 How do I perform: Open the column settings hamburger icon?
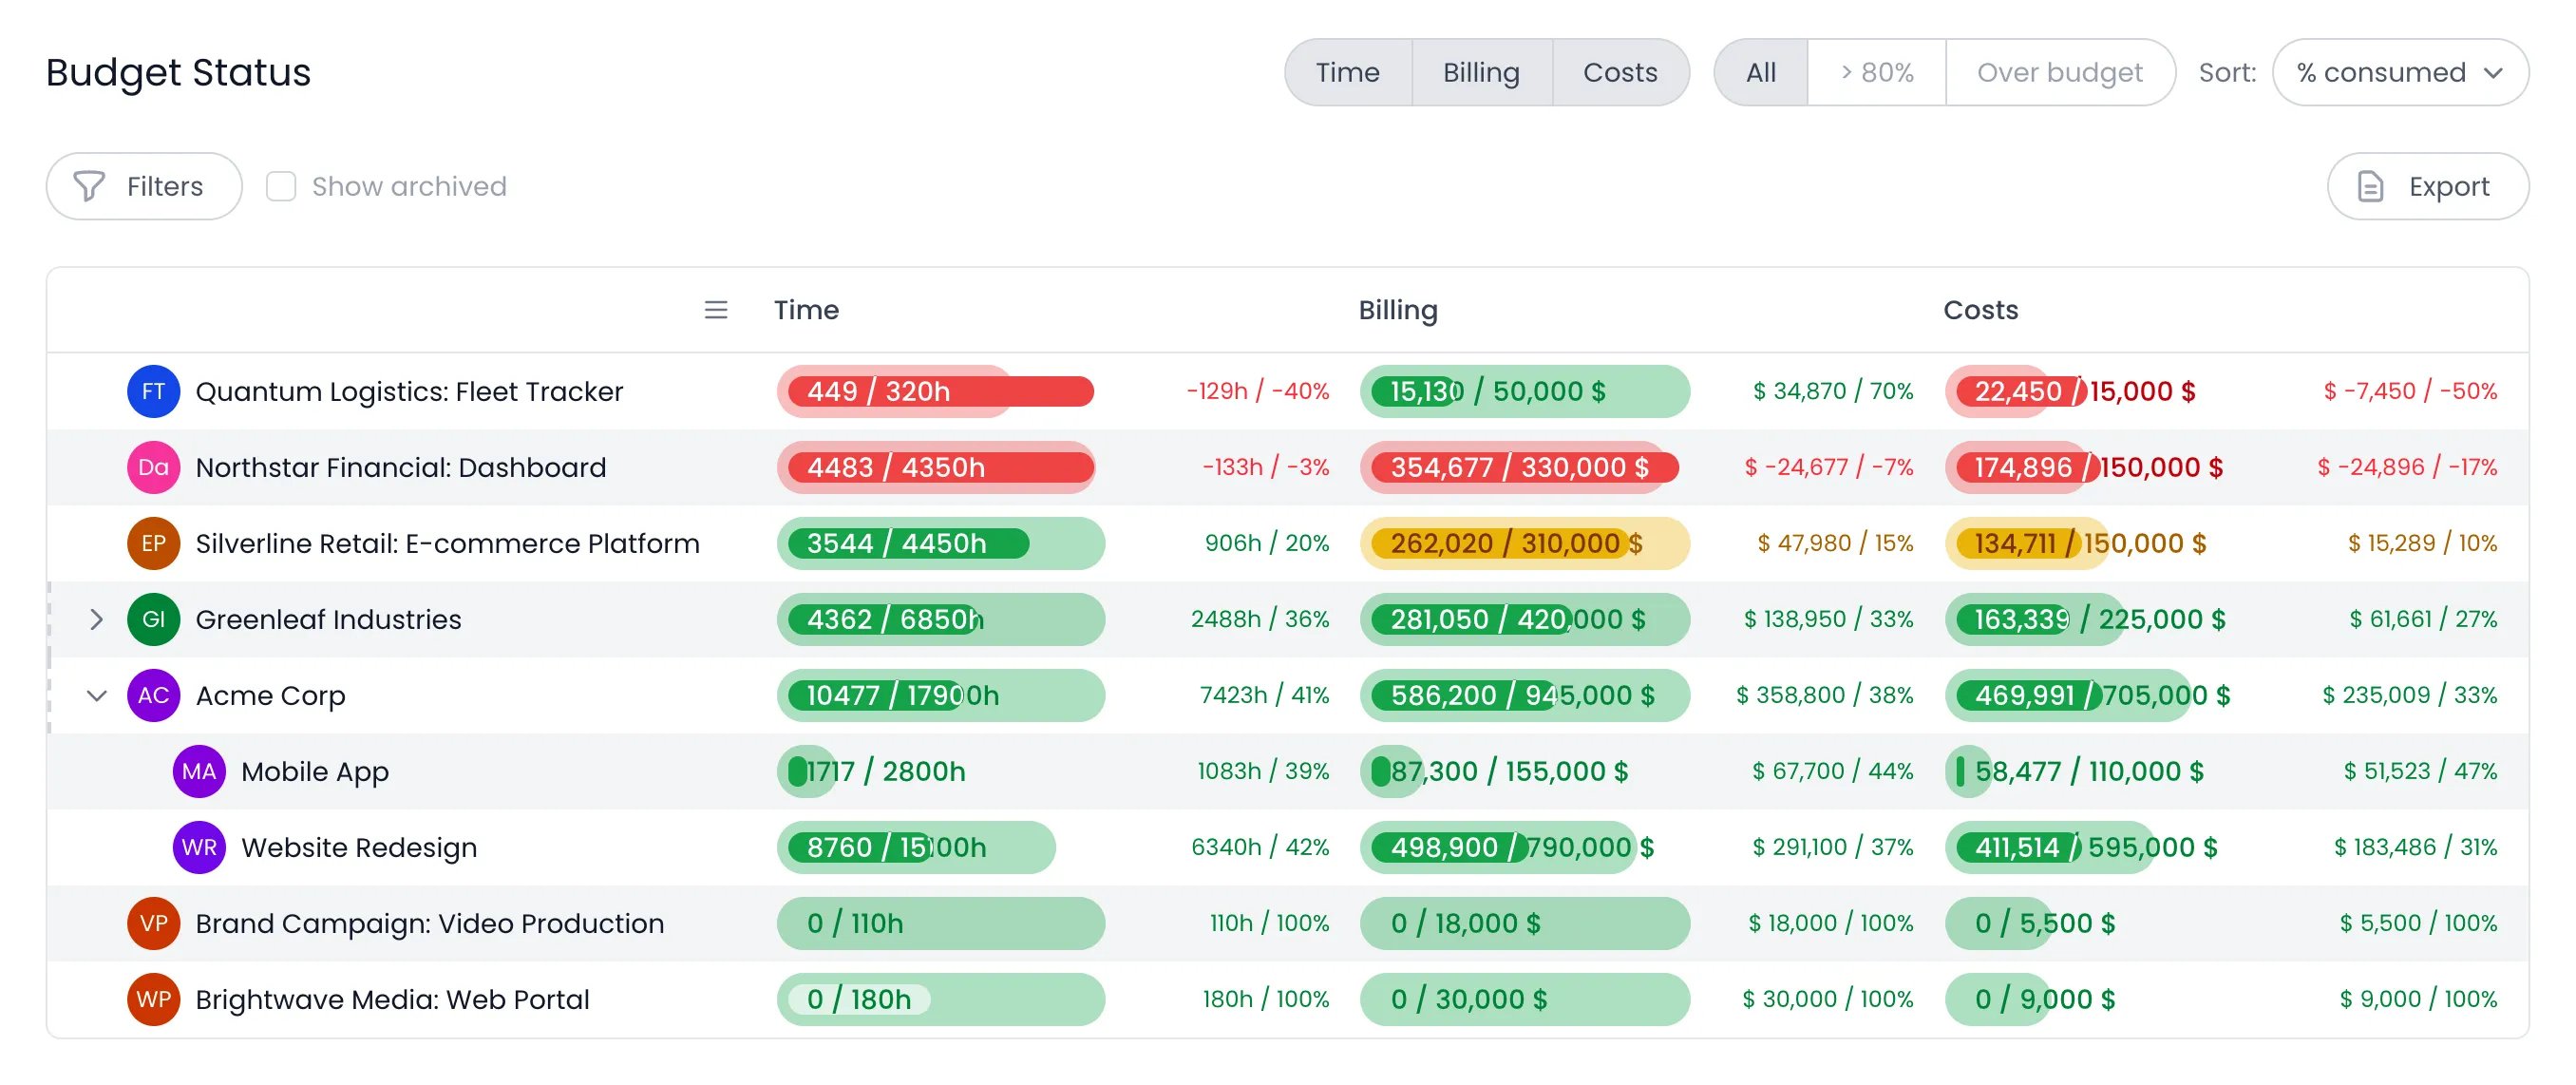coord(716,310)
